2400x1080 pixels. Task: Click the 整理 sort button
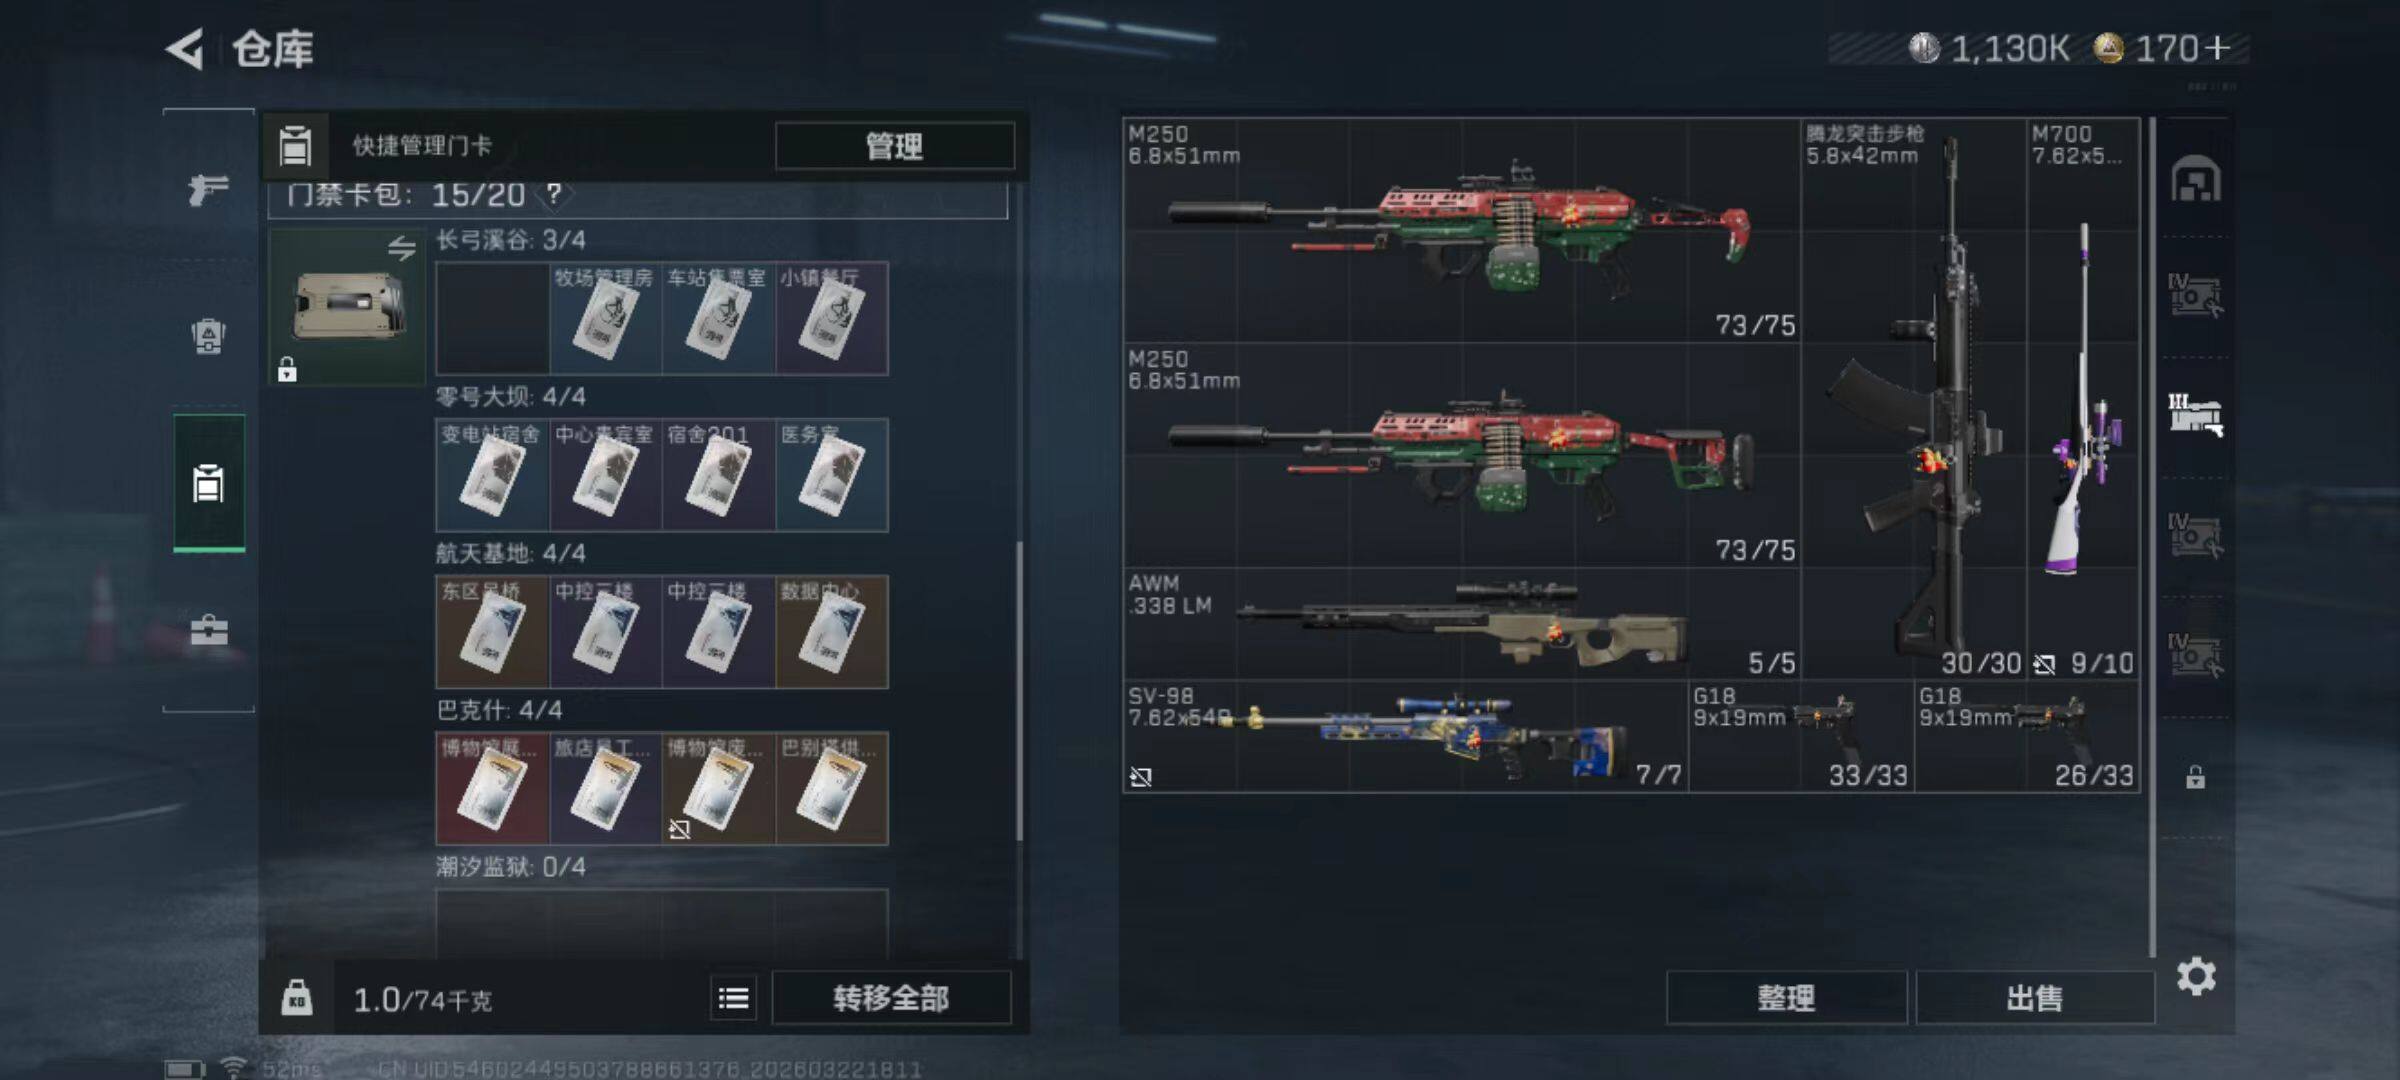(1786, 998)
